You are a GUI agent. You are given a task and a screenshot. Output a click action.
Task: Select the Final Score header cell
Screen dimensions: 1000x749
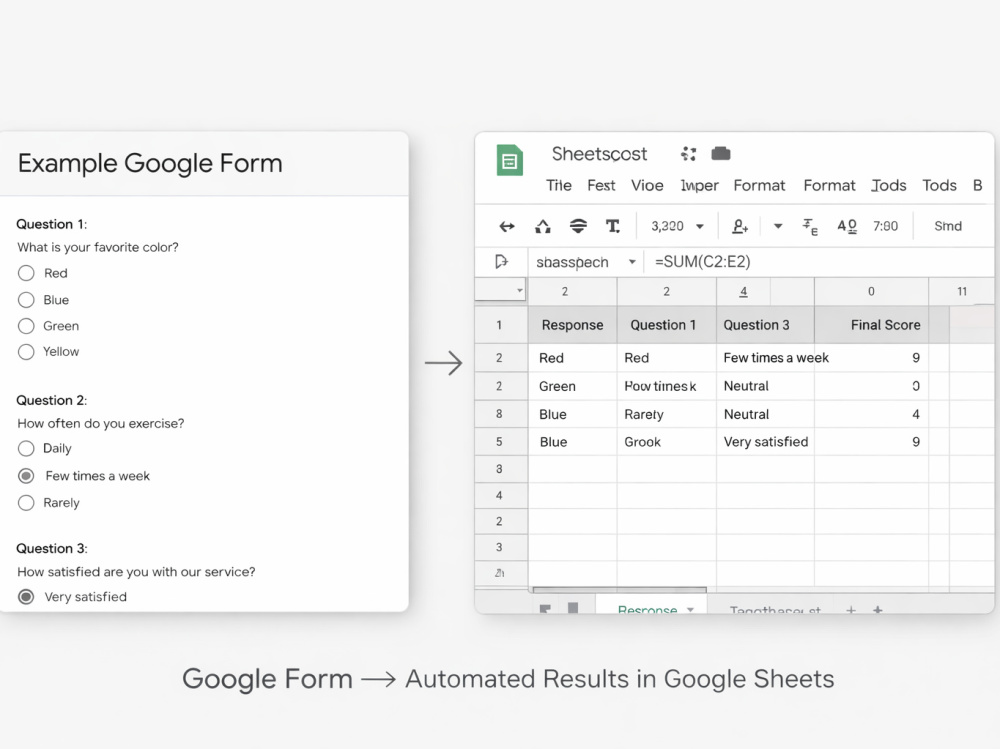(871, 325)
